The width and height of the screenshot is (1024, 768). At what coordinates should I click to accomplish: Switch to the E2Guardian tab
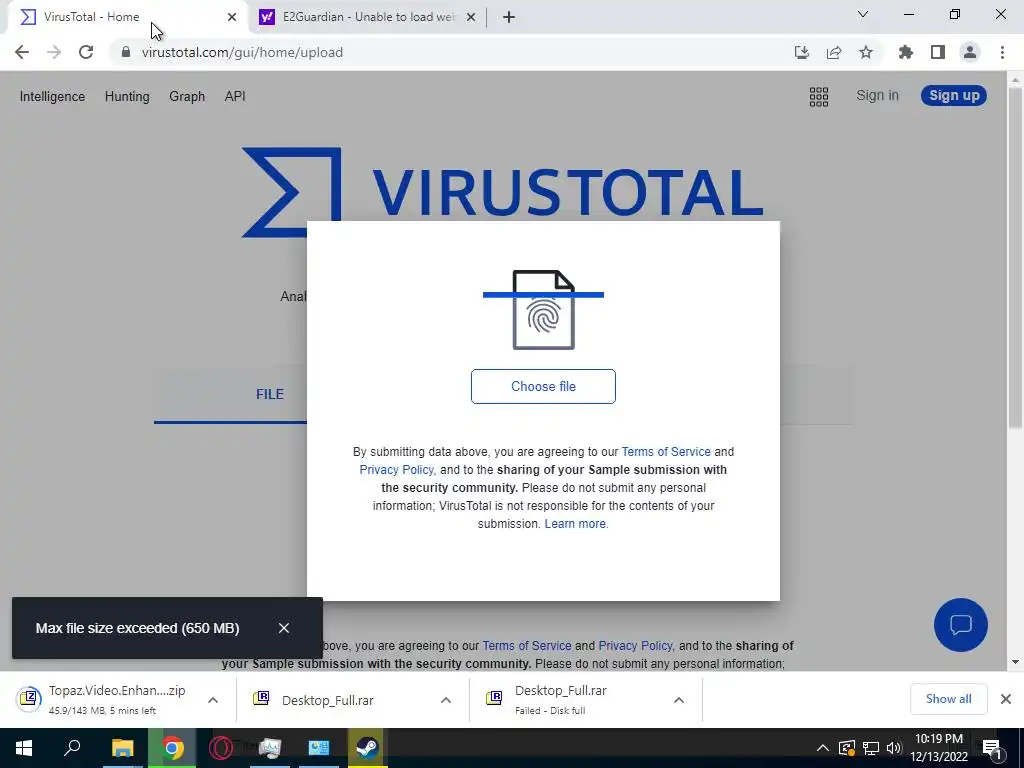pyautogui.click(x=368, y=17)
